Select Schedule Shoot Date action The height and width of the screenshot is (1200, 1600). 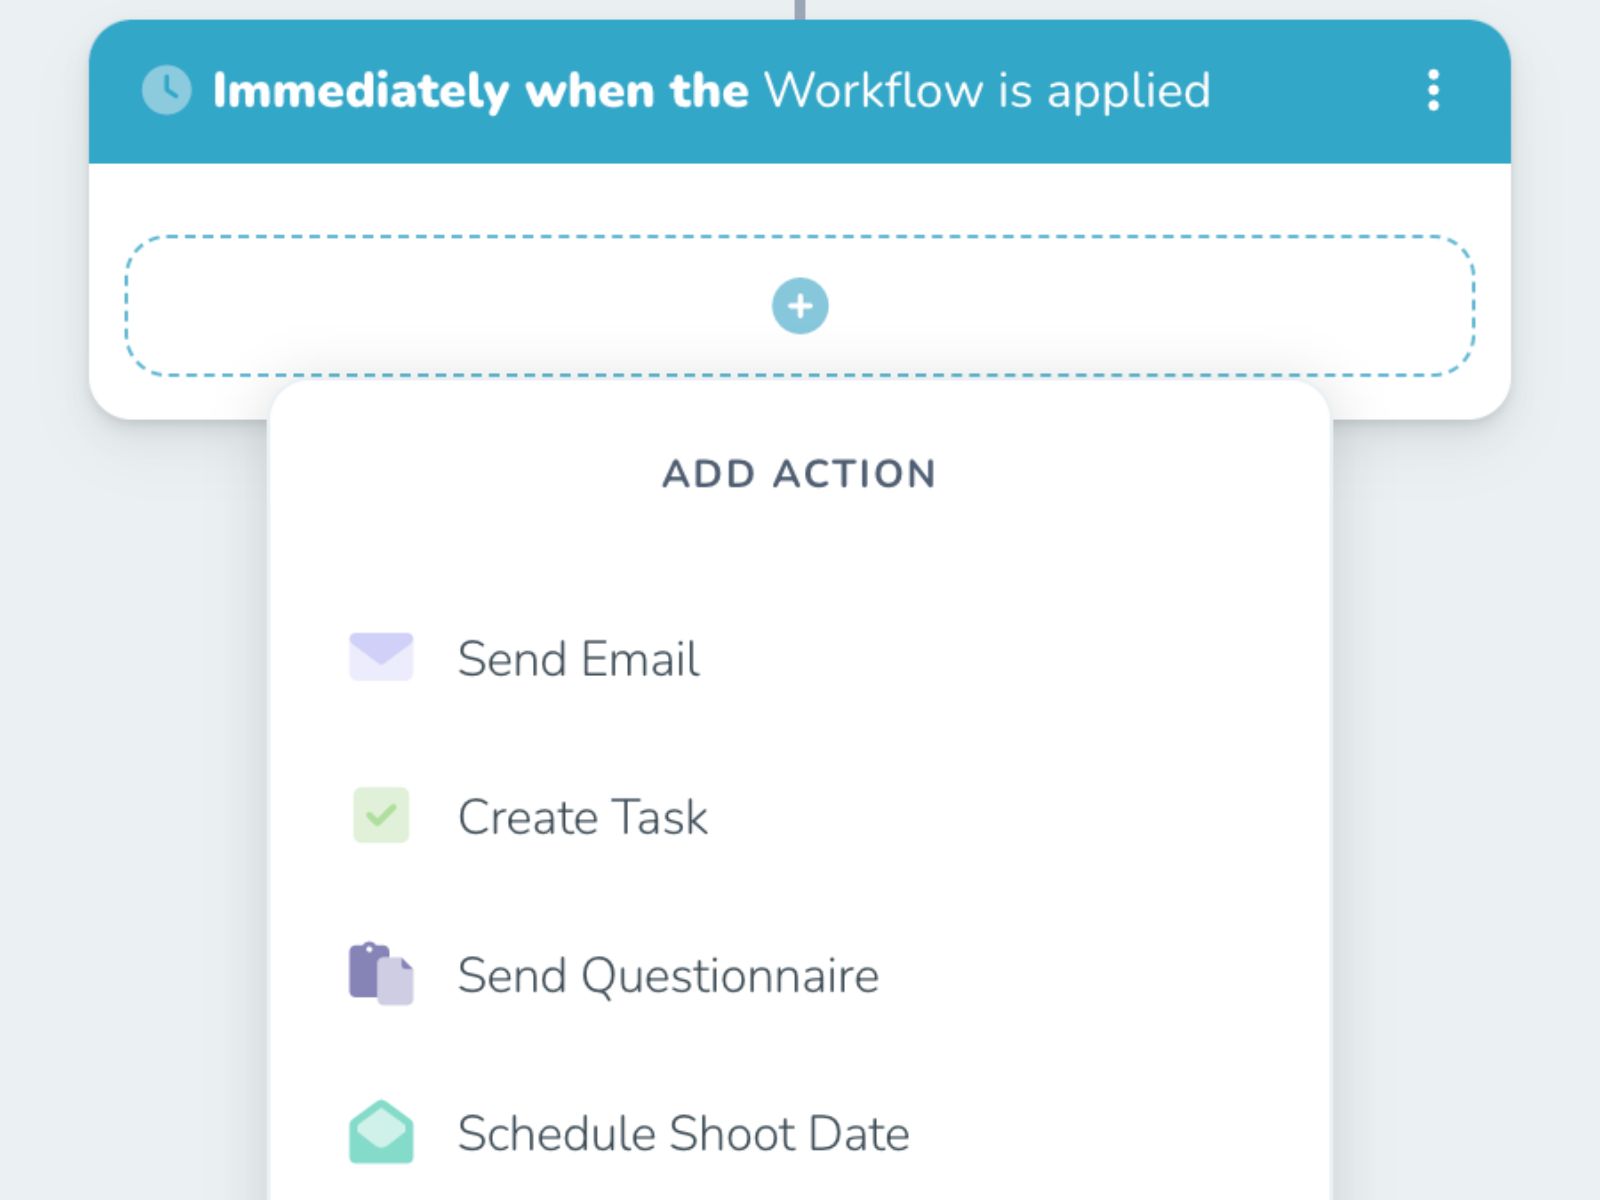point(684,1132)
